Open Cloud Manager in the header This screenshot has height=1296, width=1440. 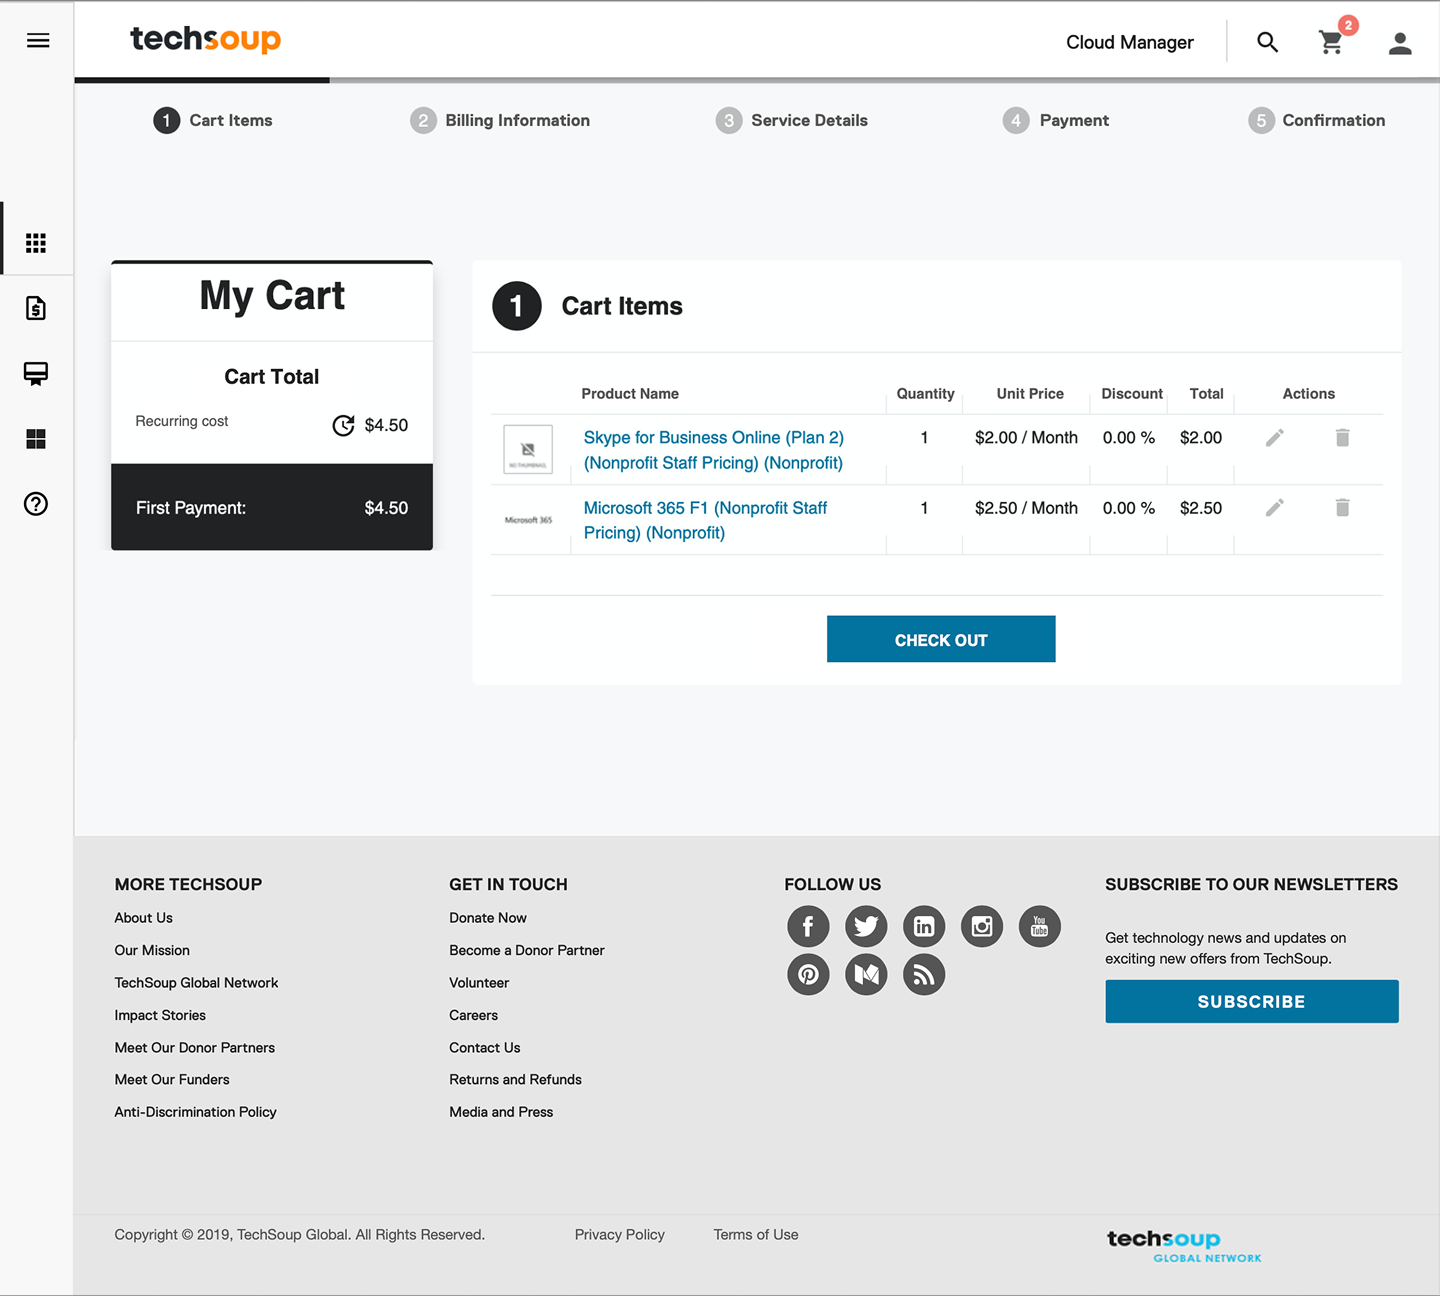pos(1130,42)
